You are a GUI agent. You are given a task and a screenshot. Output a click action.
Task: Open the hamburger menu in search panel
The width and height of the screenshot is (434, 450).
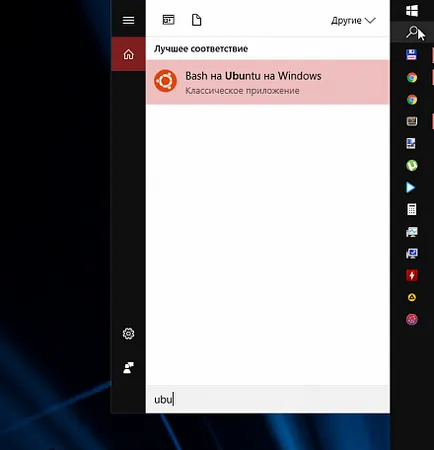128,20
